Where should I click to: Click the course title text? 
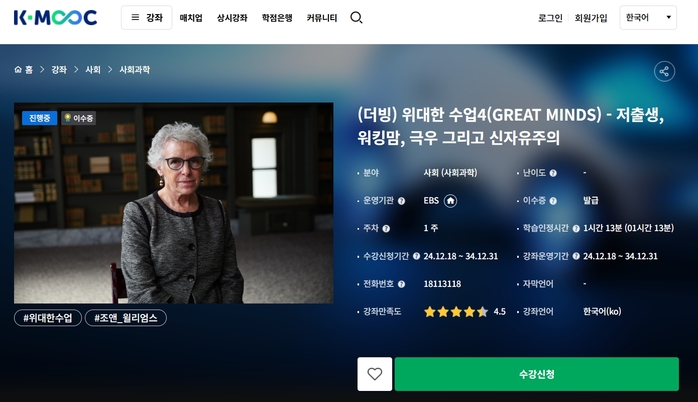[x=511, y=126]
